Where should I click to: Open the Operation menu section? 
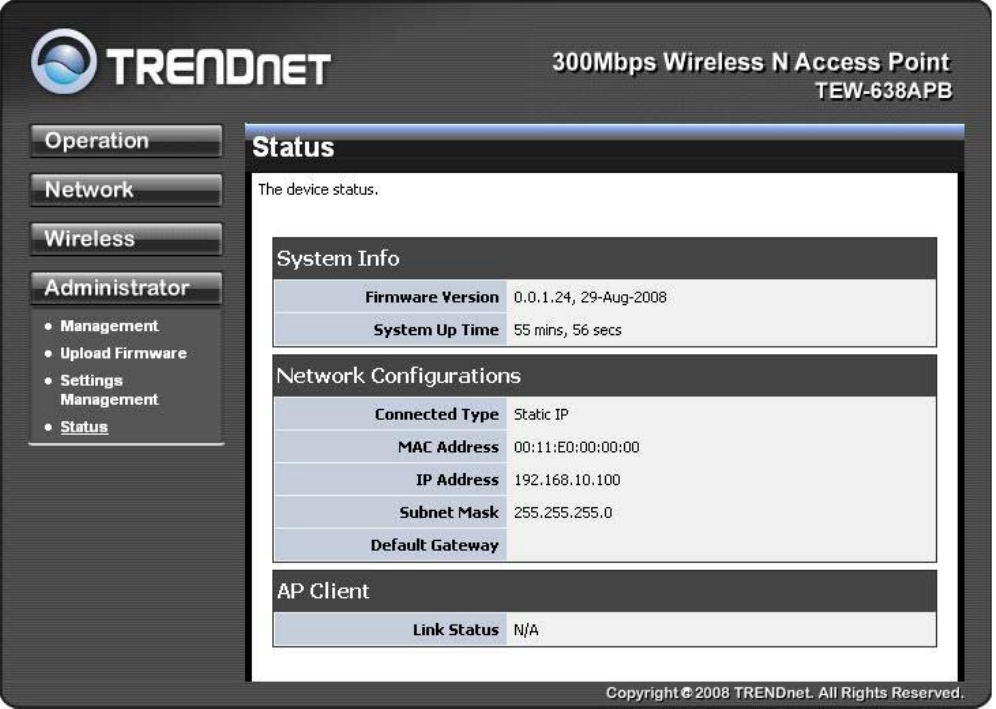coord(126,140)
